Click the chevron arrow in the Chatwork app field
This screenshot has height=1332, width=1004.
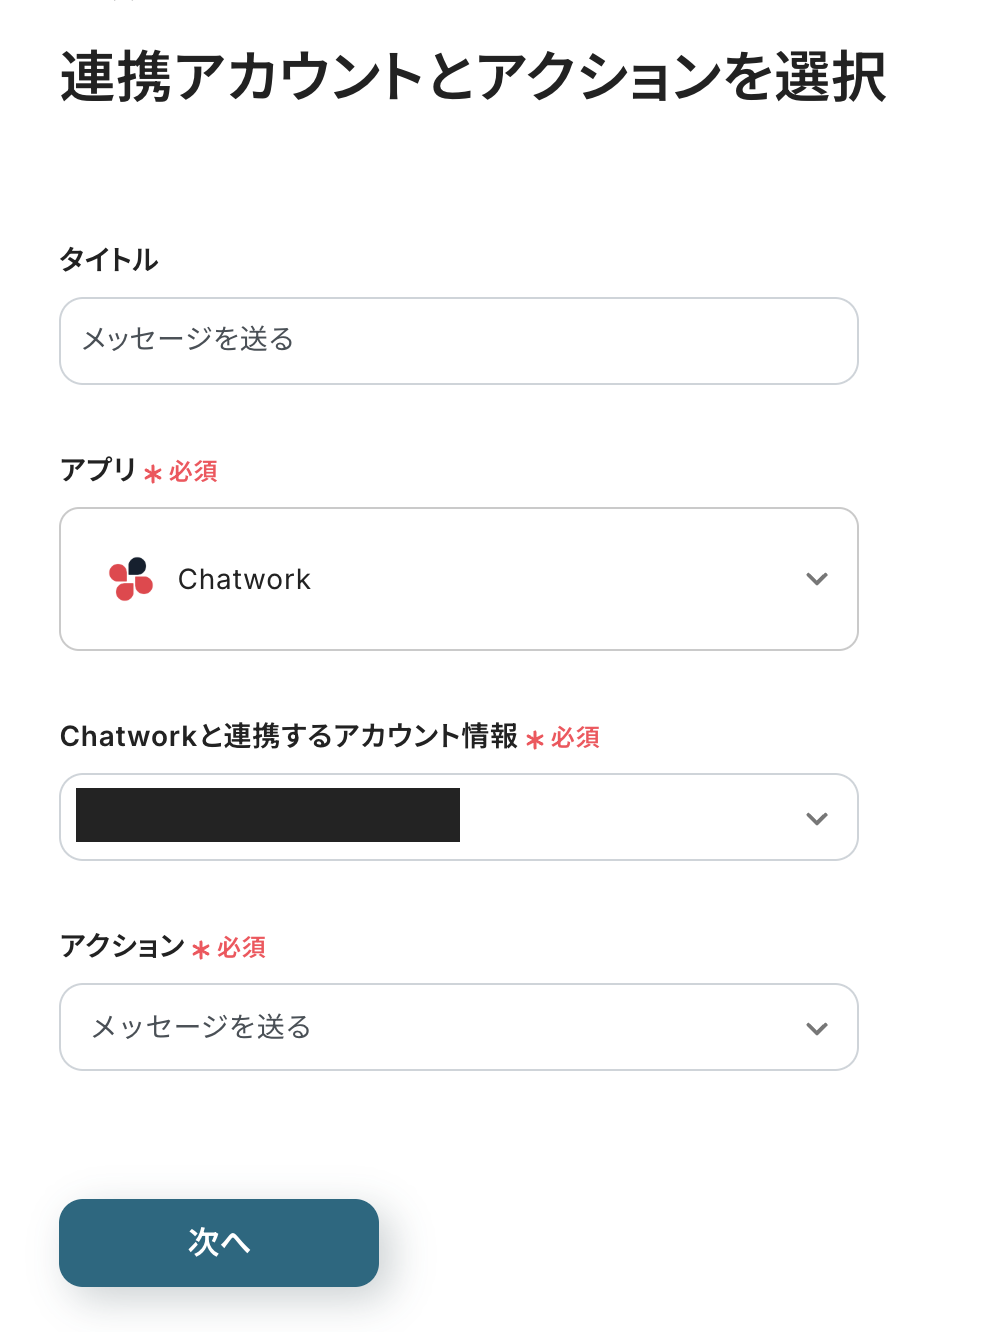tap(817, 579)
